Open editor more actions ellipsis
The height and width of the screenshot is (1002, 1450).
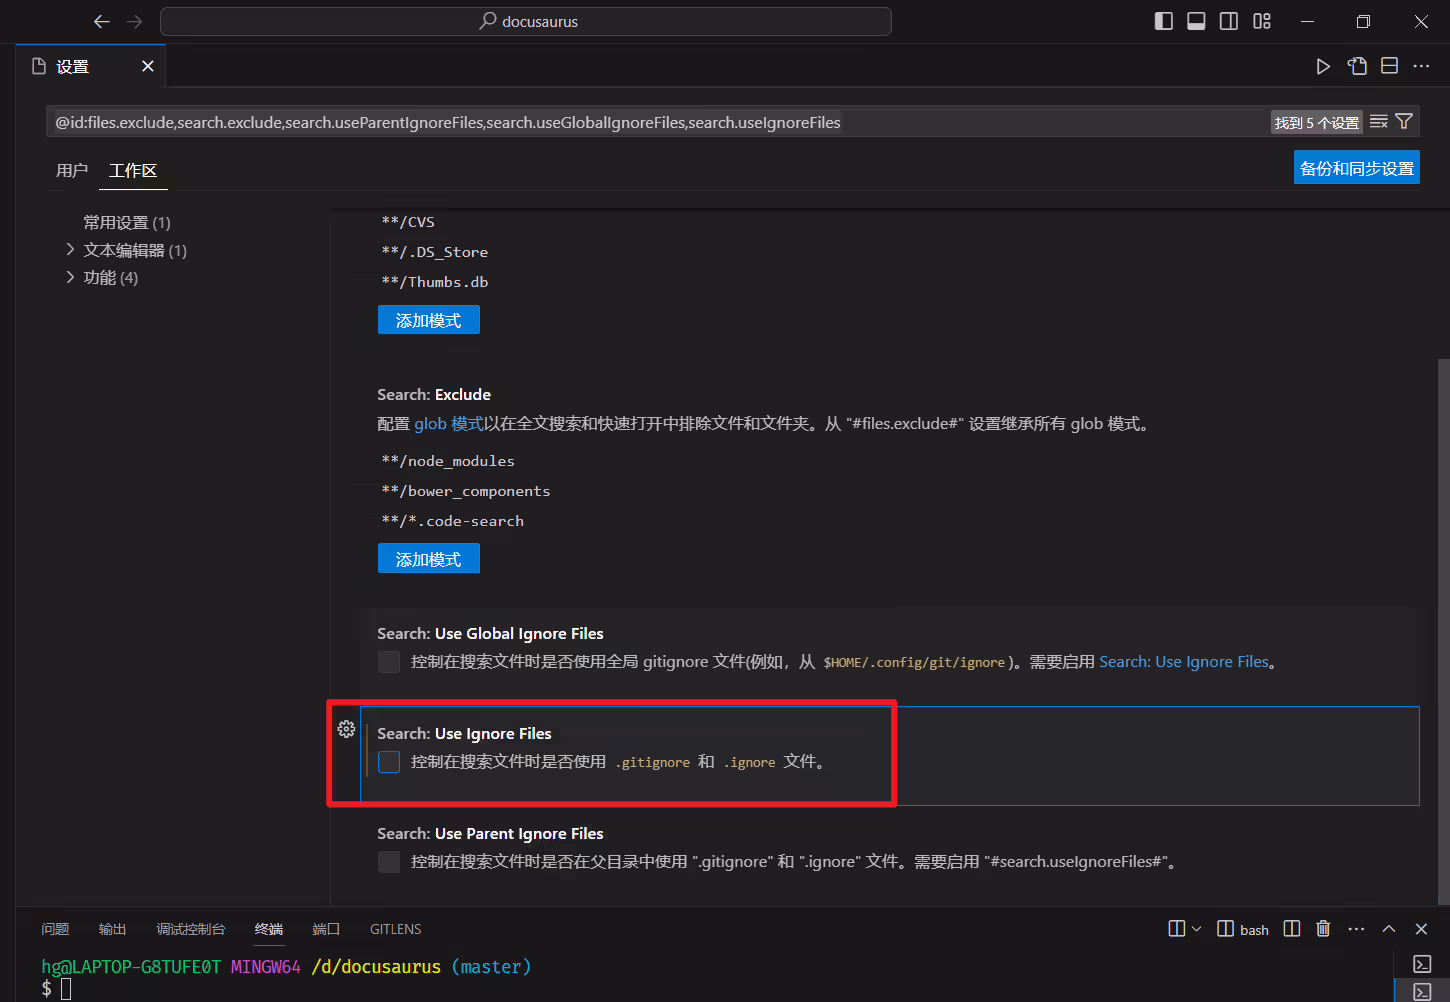[x=1421, y=66]
